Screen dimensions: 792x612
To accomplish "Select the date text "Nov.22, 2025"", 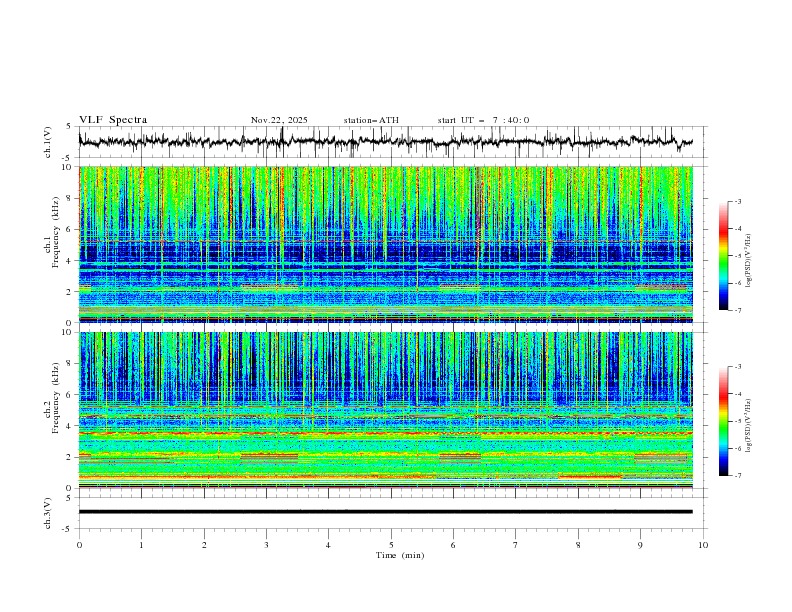I will pyautogui.click(x=279, y=120).
